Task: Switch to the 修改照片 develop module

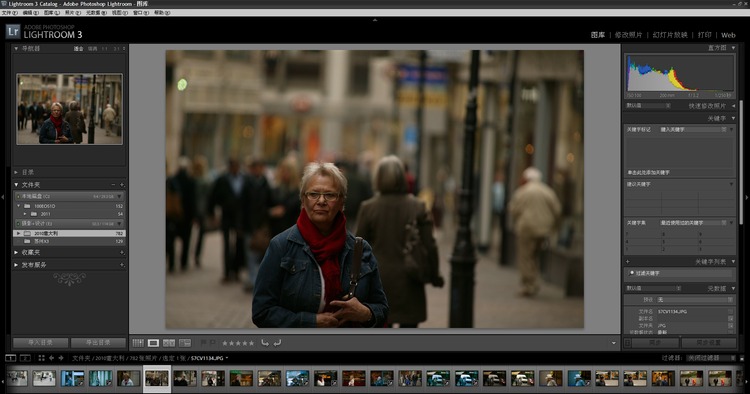Action: pos(629,35)
